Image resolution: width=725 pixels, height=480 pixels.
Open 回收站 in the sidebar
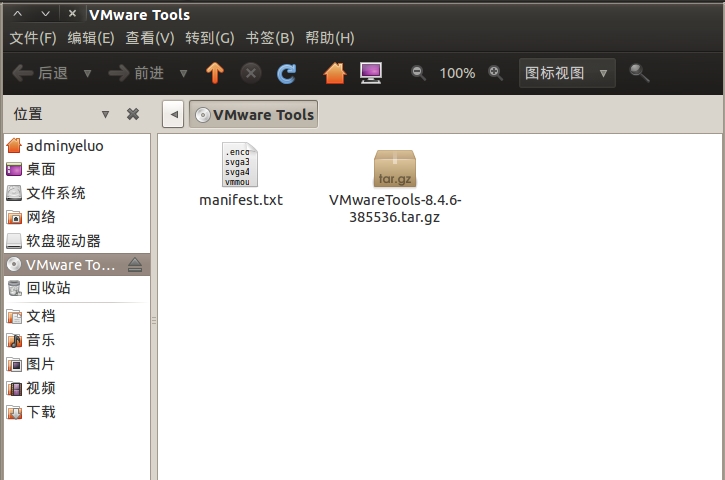[77, 288]
